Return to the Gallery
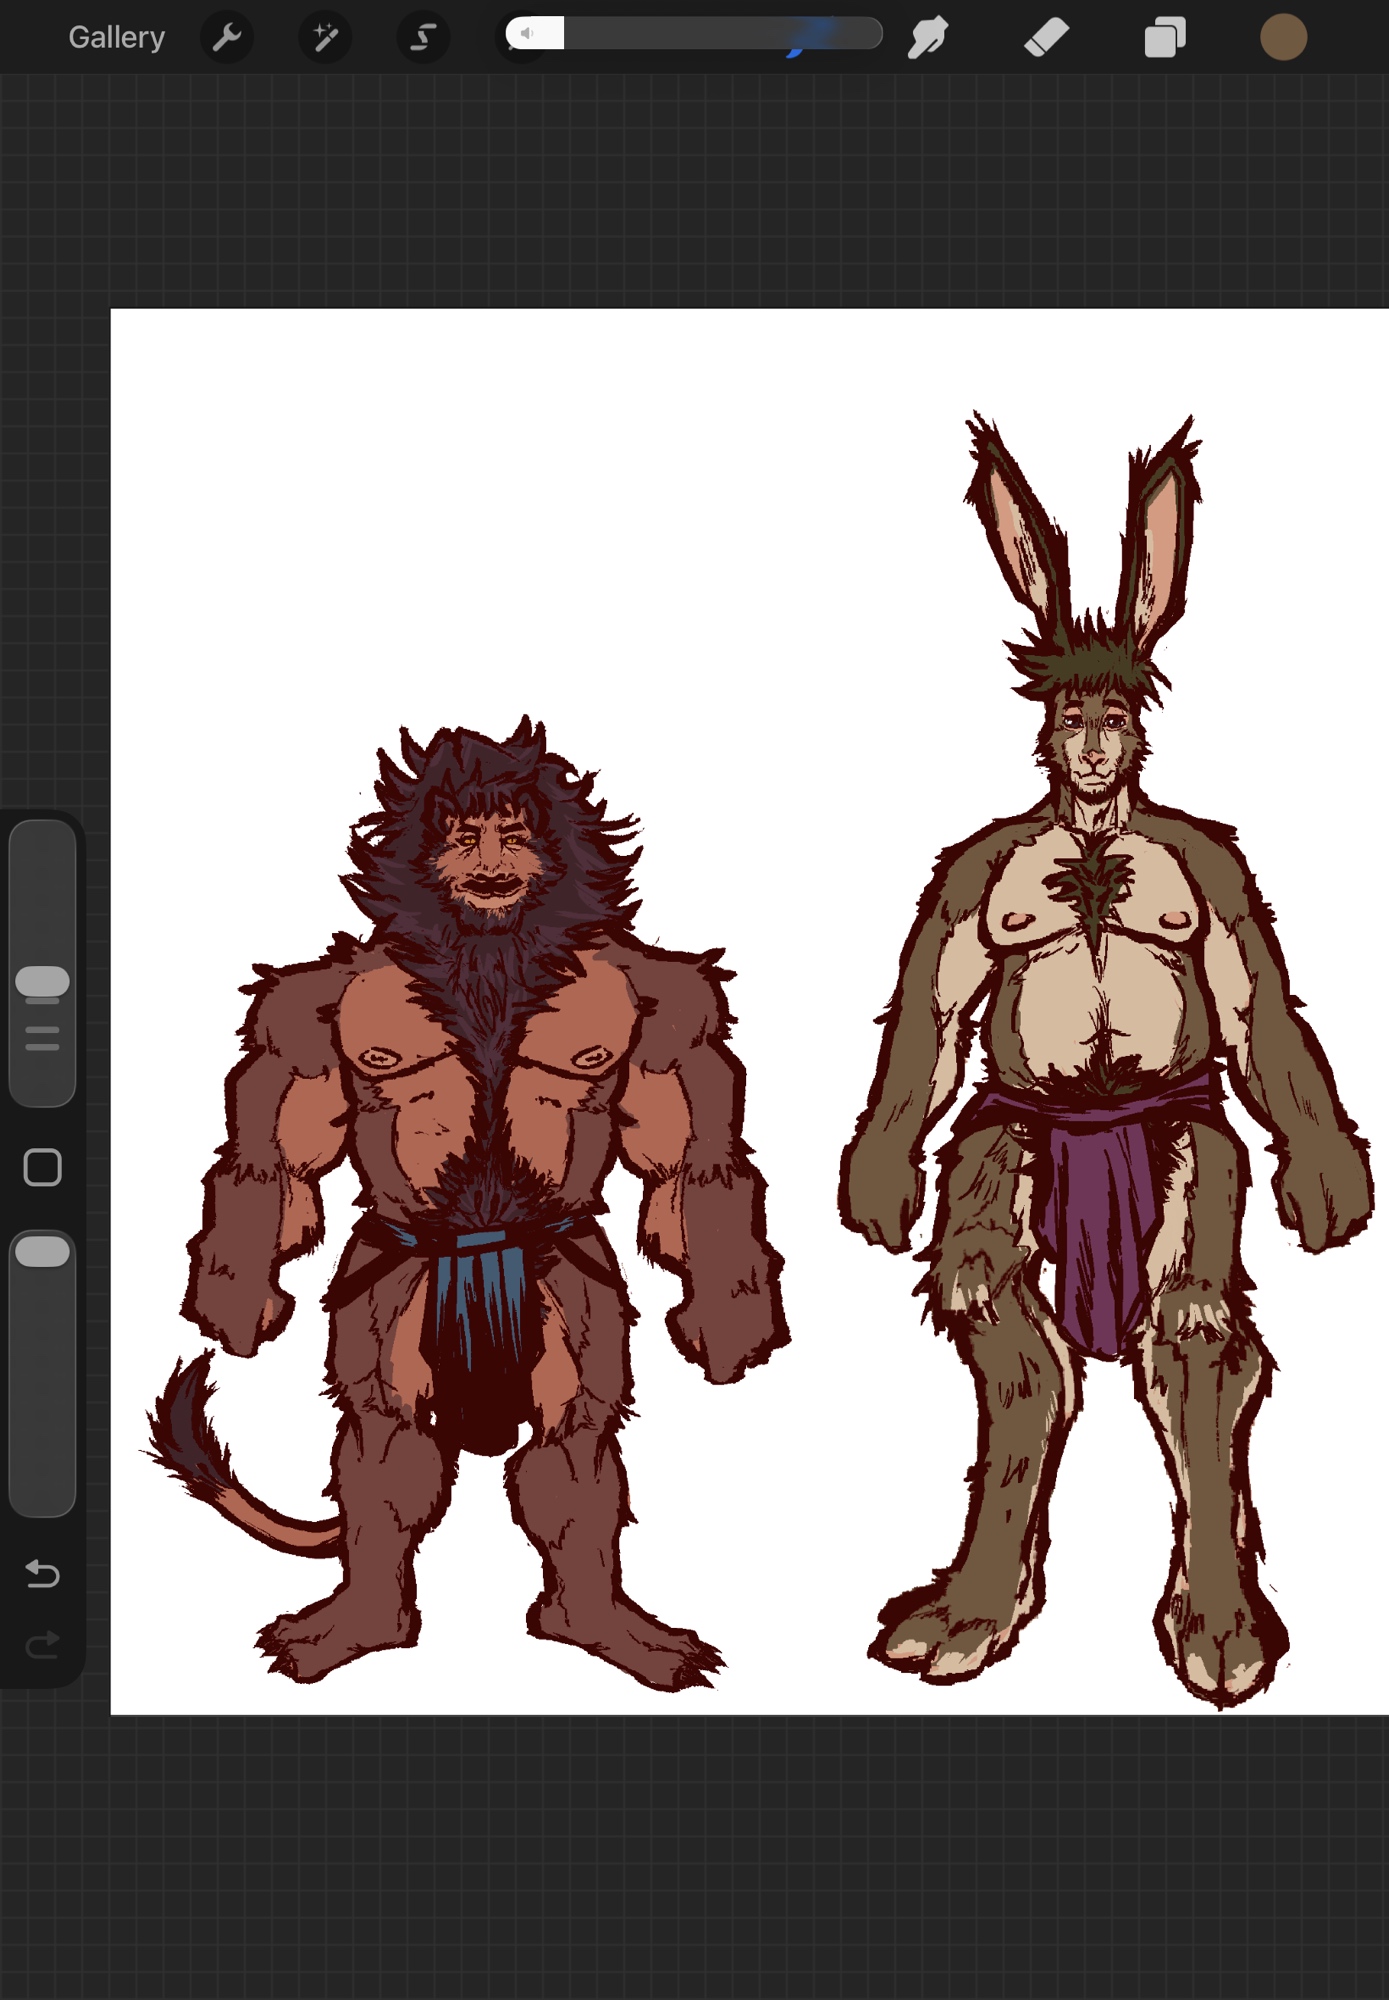 116,38
